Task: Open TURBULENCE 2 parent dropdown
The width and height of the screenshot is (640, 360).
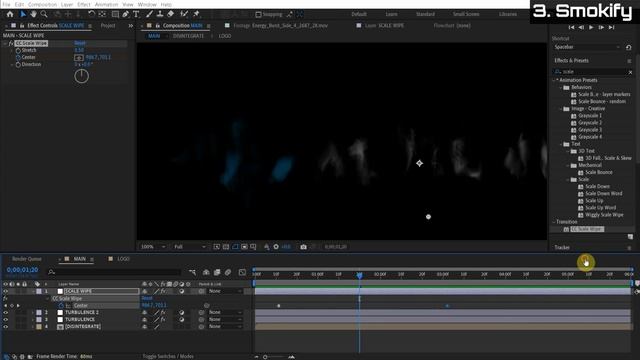Action: click(225, 313)
